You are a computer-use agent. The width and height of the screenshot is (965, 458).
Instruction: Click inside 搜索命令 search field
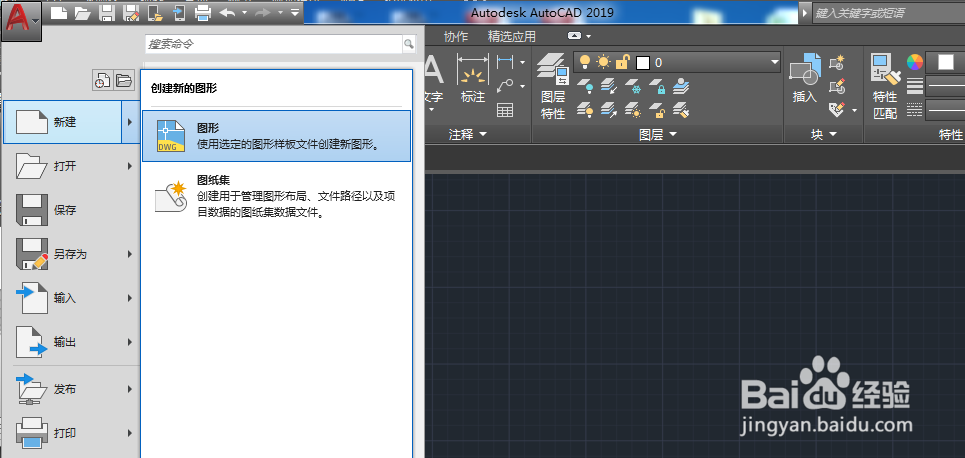pyautogui.click(x=274, y=44)
